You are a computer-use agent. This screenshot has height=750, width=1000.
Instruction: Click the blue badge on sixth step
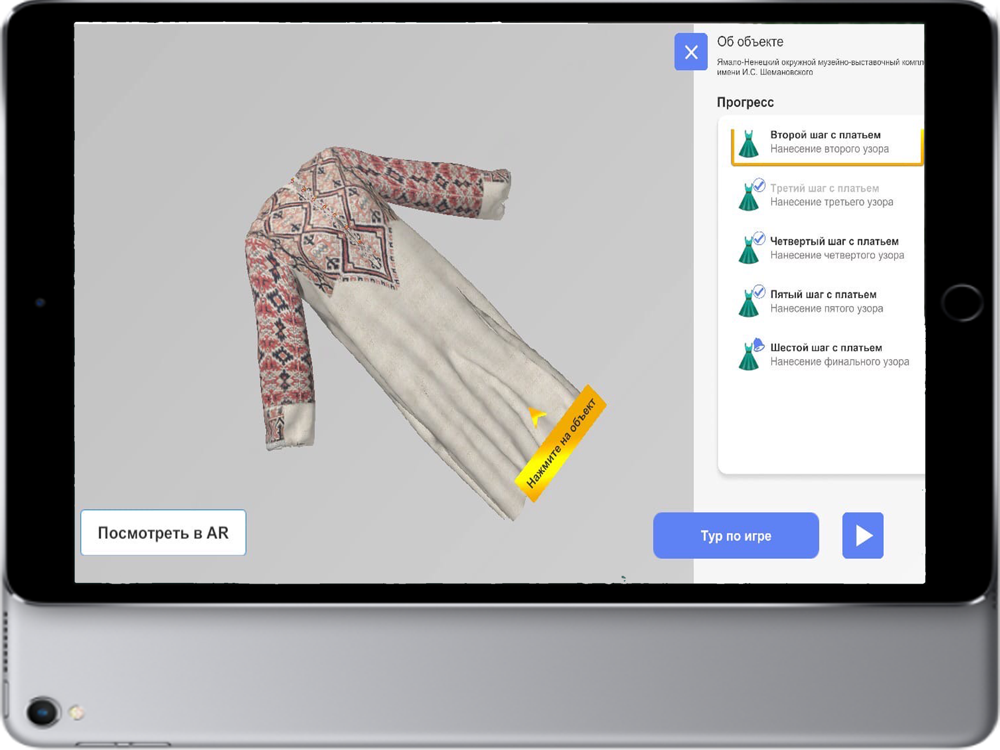(758, 345)
